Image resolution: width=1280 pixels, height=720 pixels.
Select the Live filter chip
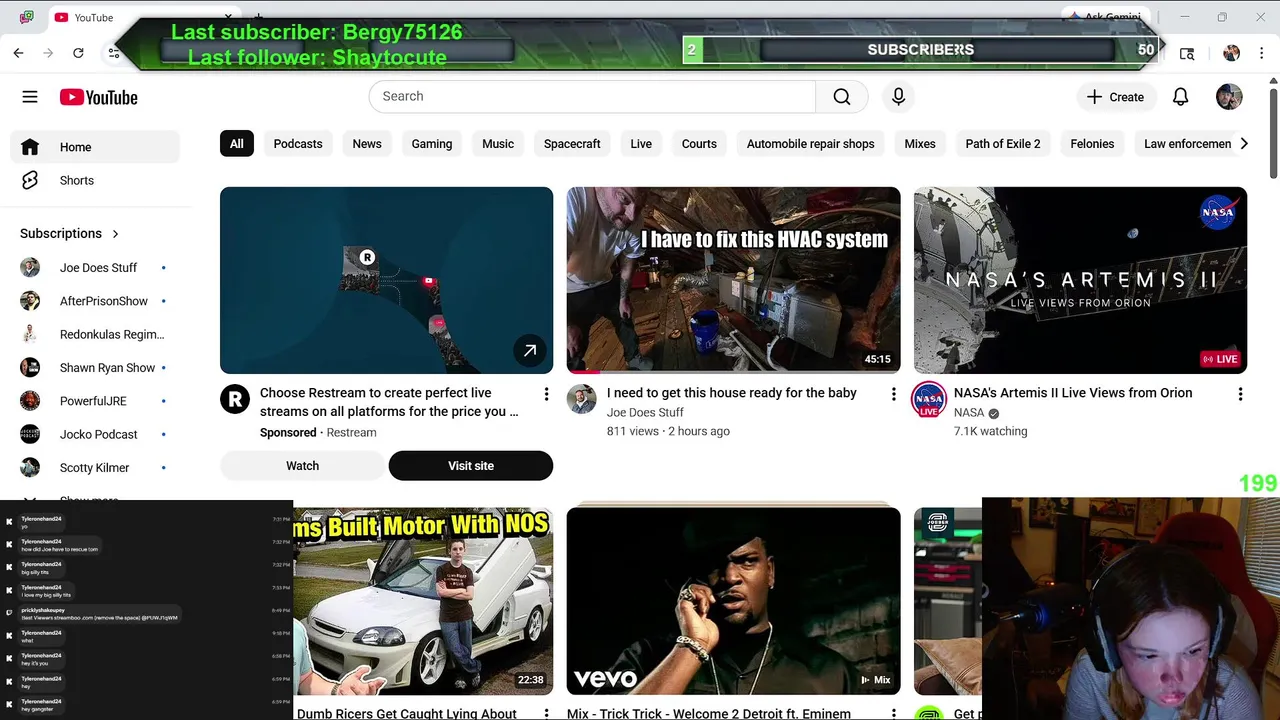coord(641,143)
